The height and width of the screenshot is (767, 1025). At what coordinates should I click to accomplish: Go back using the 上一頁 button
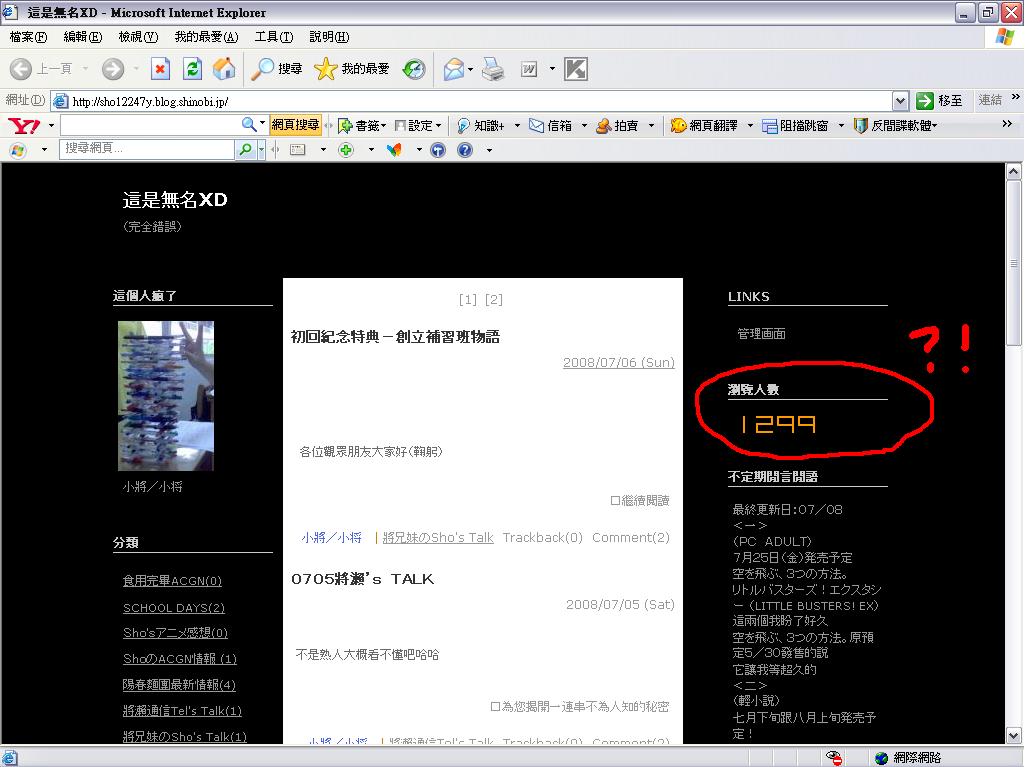coord(41,69)
